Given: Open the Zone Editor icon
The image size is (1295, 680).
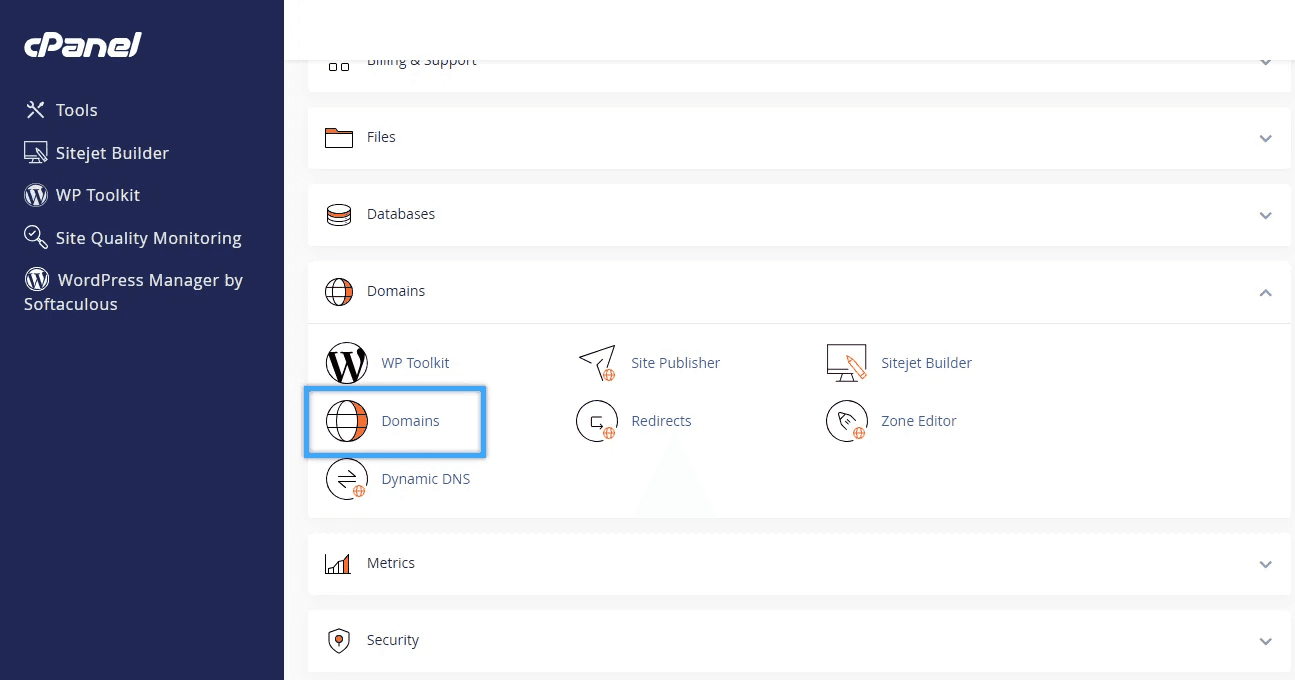Looking at the screenshot, I should [847, 421].
